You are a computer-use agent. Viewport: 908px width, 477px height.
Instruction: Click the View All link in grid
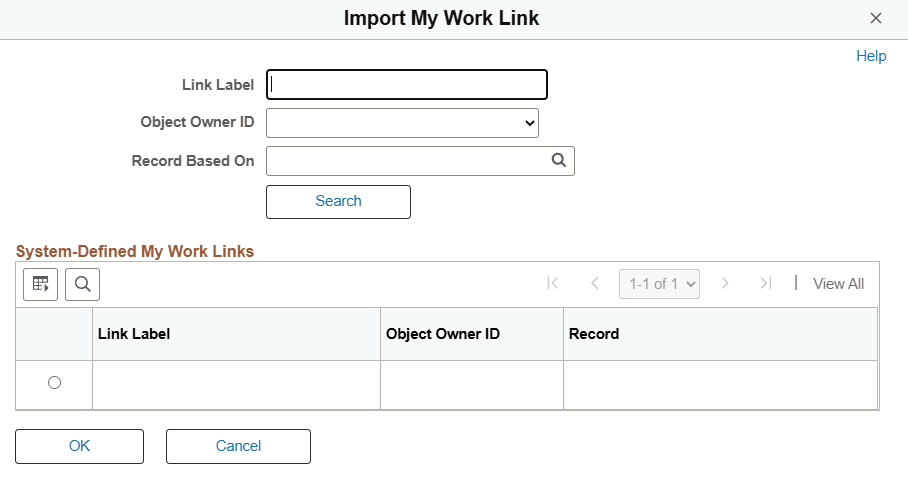[x=838, y=284]
